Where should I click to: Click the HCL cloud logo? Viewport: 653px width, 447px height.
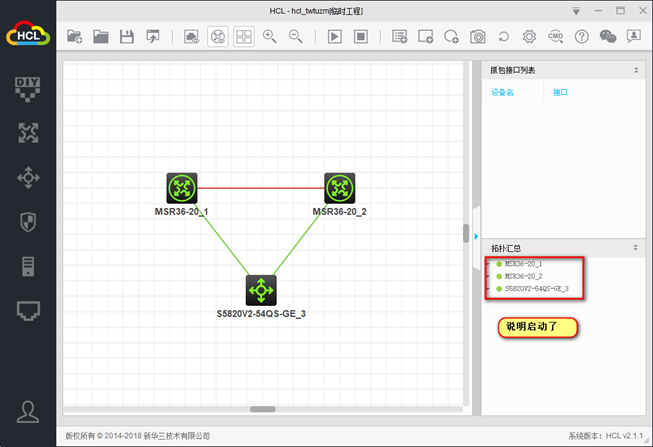click(28, 33)
